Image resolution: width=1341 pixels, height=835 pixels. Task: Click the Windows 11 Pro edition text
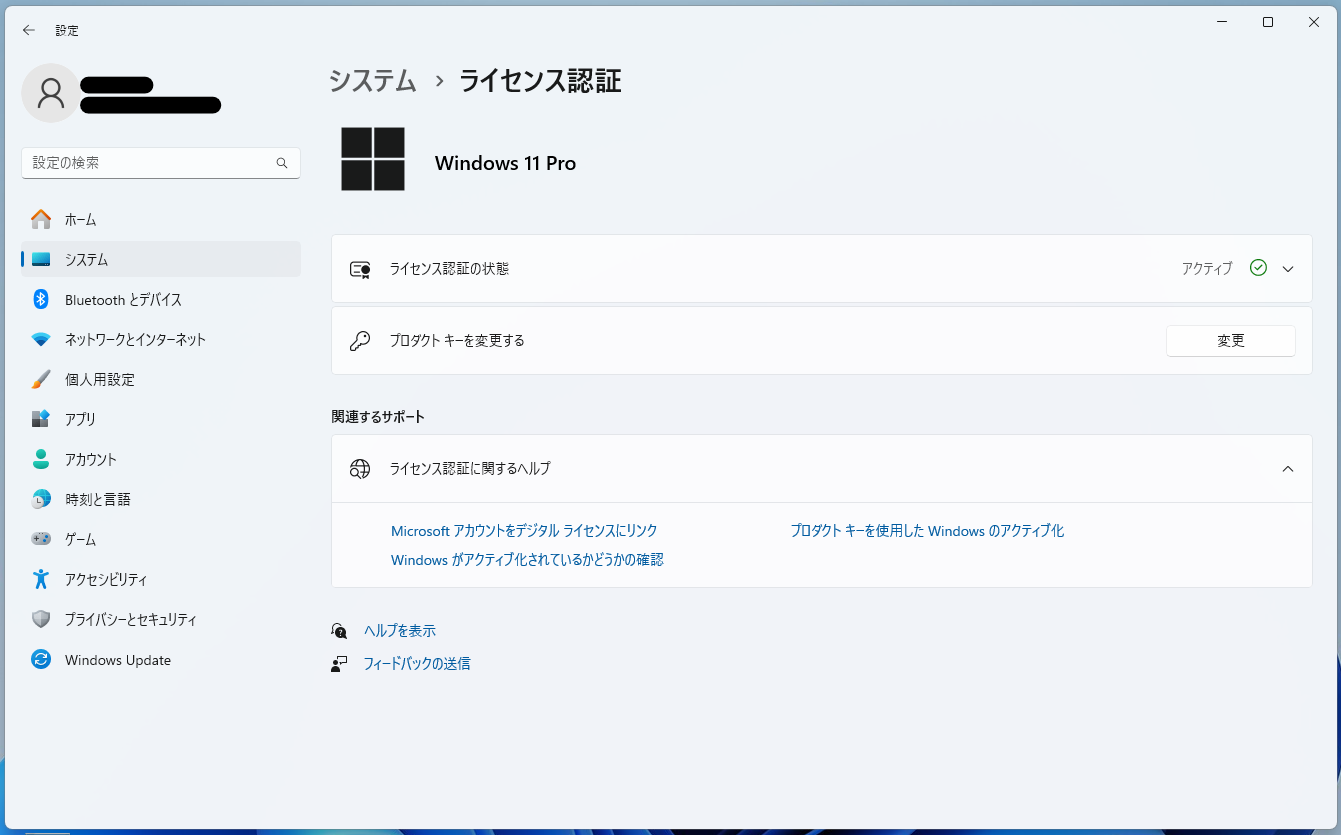(505, 163)
